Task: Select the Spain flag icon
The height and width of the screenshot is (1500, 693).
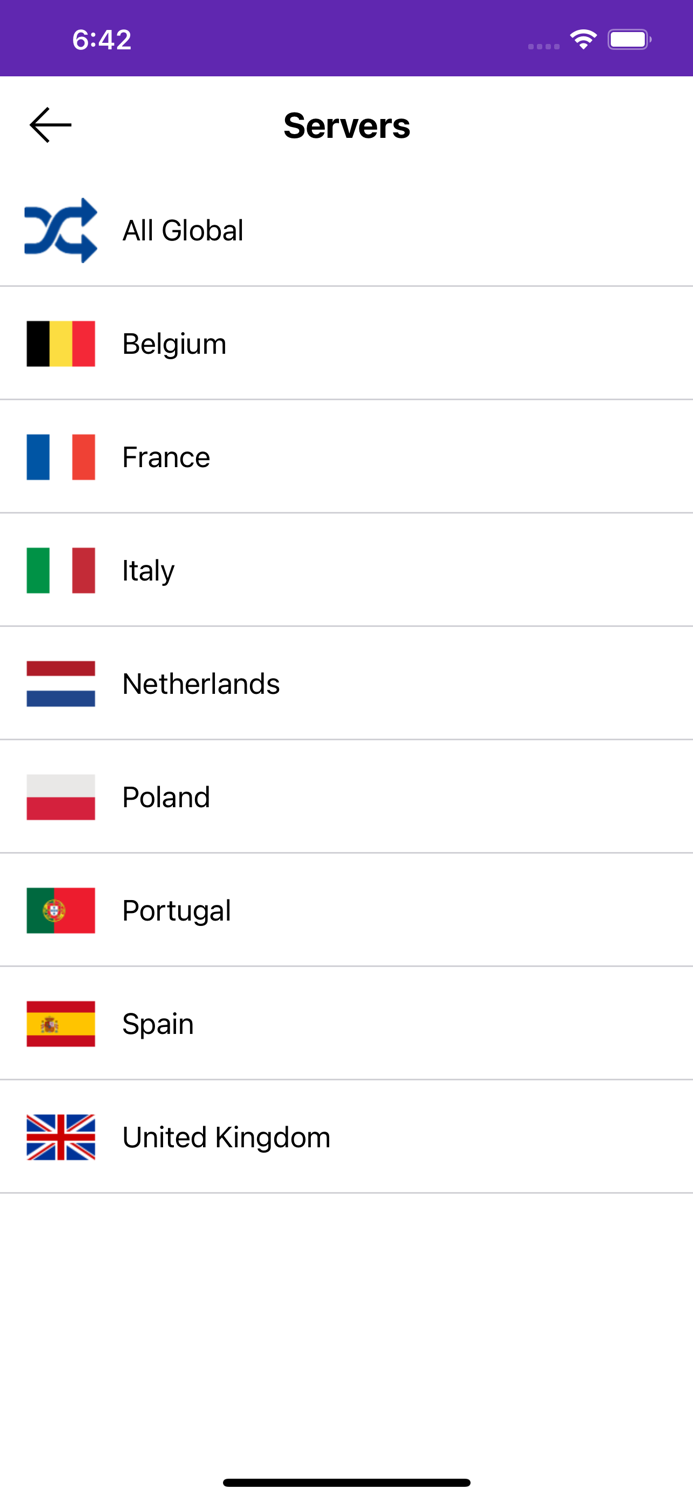Action: (60, 1024)
